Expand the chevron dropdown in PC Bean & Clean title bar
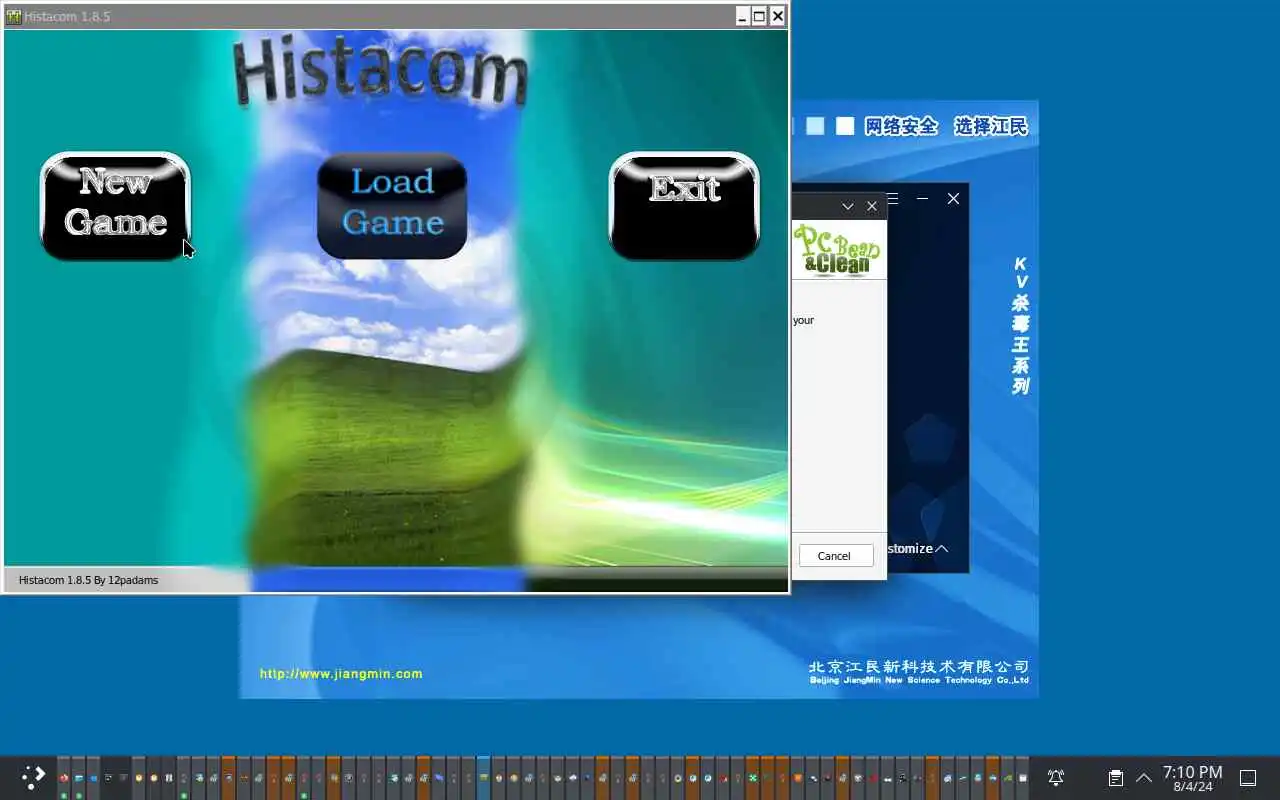Viewport: 1280px width, 800px height. click(x=848, y=206)
